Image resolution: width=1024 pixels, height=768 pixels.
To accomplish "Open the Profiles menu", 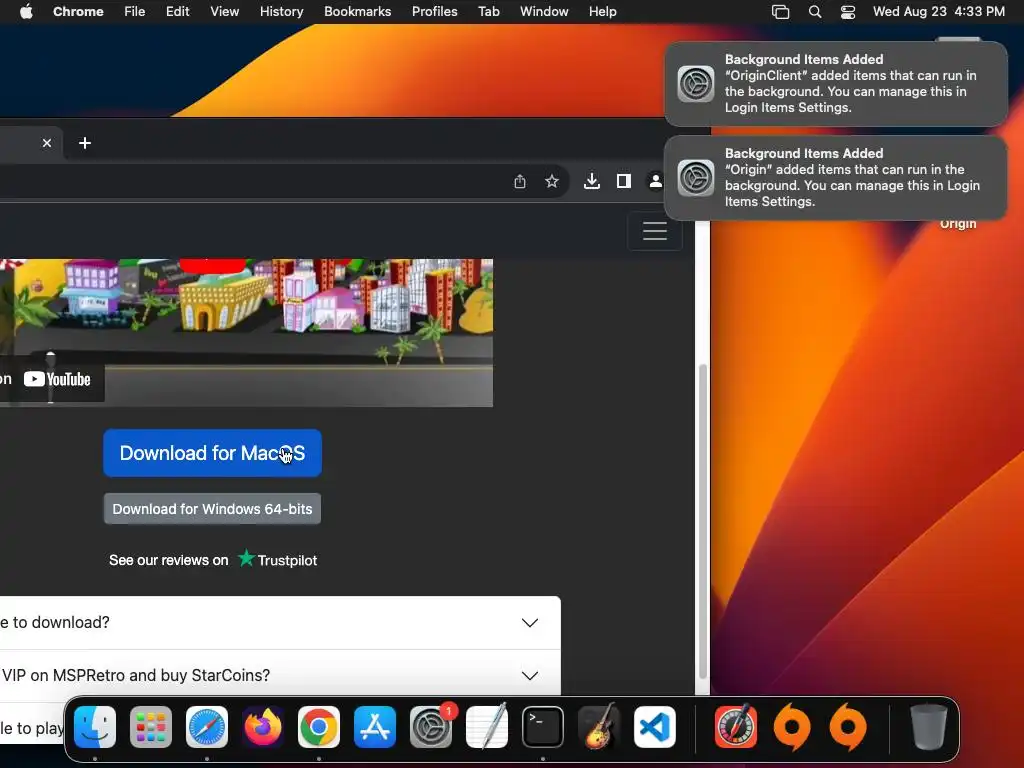I will (x=434, y=12).
